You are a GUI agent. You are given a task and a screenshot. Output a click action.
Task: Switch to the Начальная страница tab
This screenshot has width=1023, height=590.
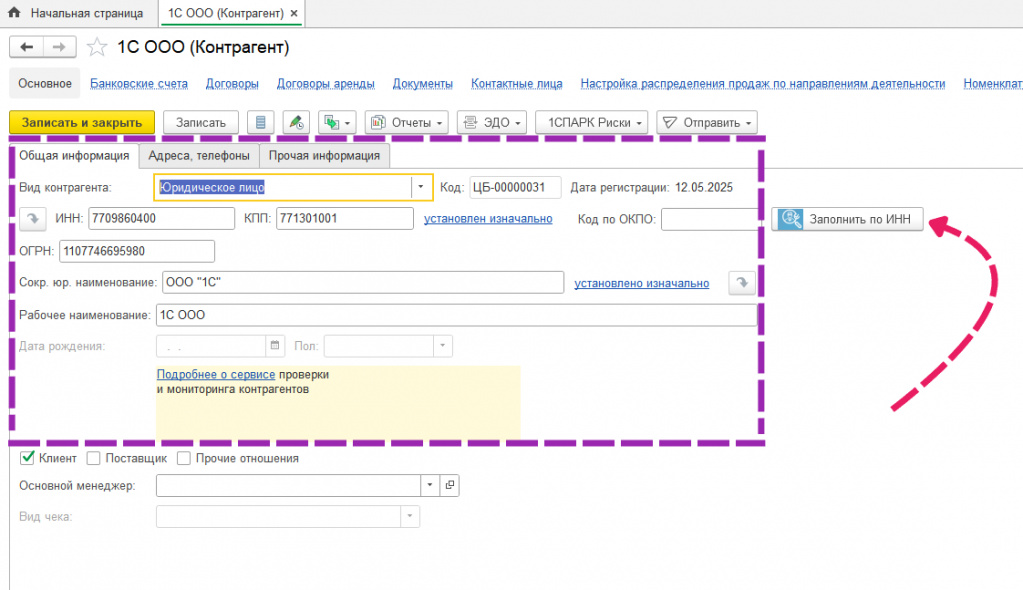78,13
